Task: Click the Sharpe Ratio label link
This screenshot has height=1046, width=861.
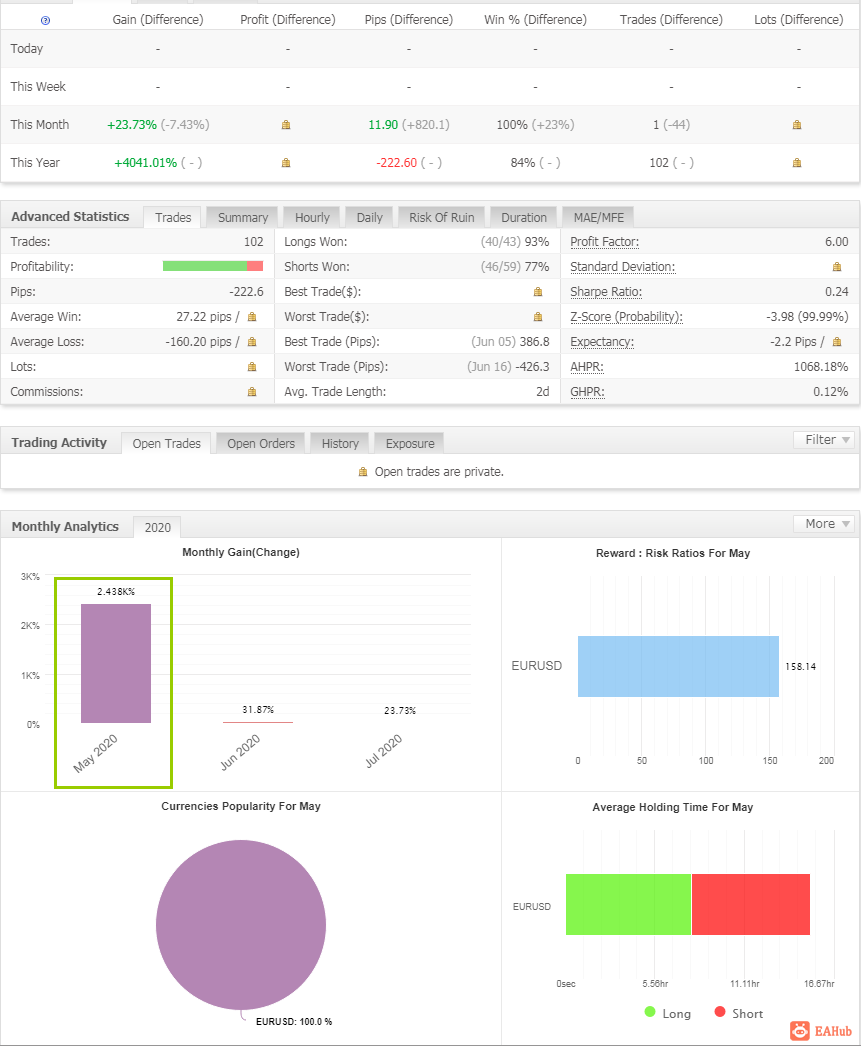Action: [x=606, y=292]
